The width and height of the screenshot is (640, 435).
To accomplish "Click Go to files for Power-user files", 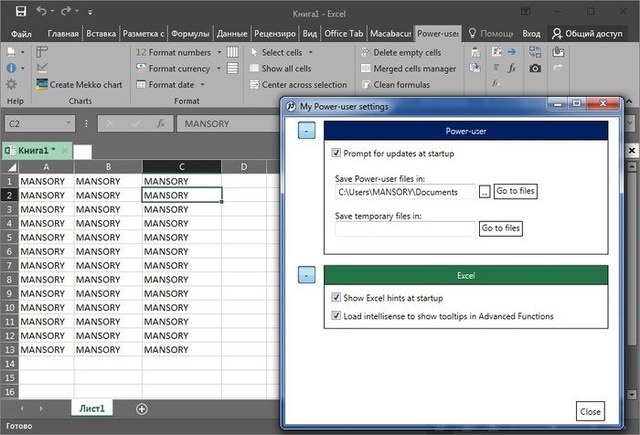I will [x=515, y=191].
